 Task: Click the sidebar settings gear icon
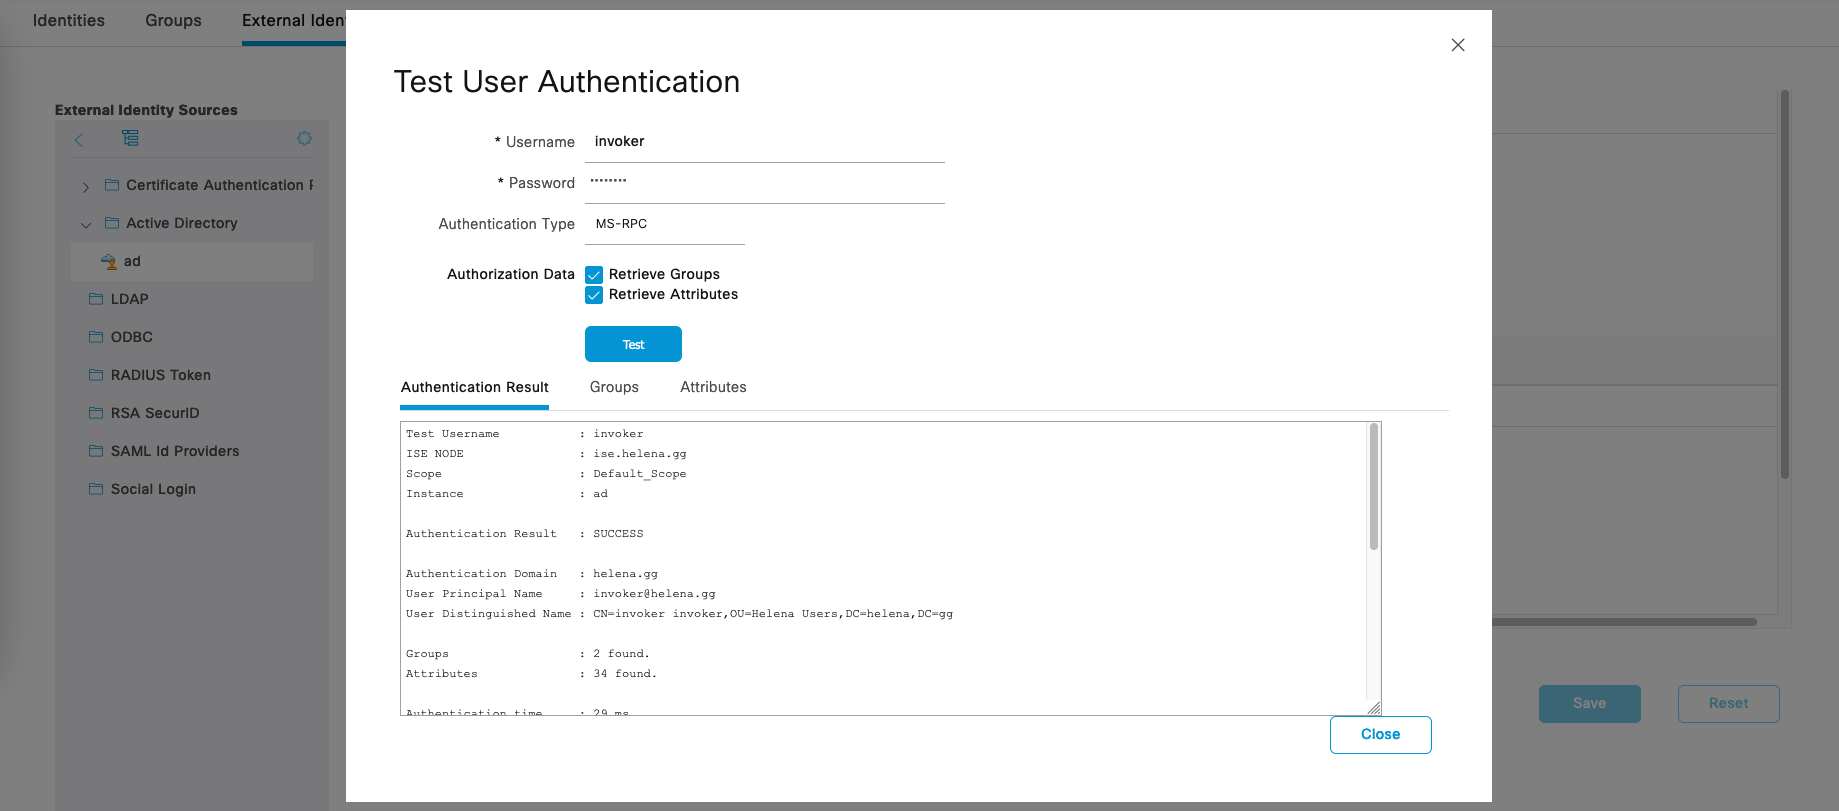tap(304, 138)
